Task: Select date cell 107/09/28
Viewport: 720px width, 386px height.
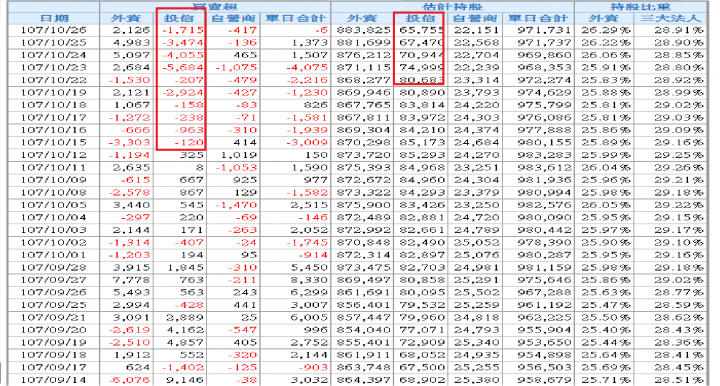Action: (53, 267)
